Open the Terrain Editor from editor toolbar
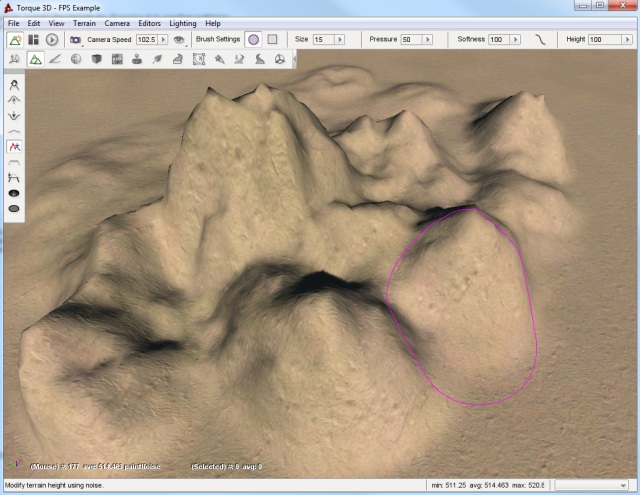The width and height of the screenshot is (640, 495). (35, 59)
